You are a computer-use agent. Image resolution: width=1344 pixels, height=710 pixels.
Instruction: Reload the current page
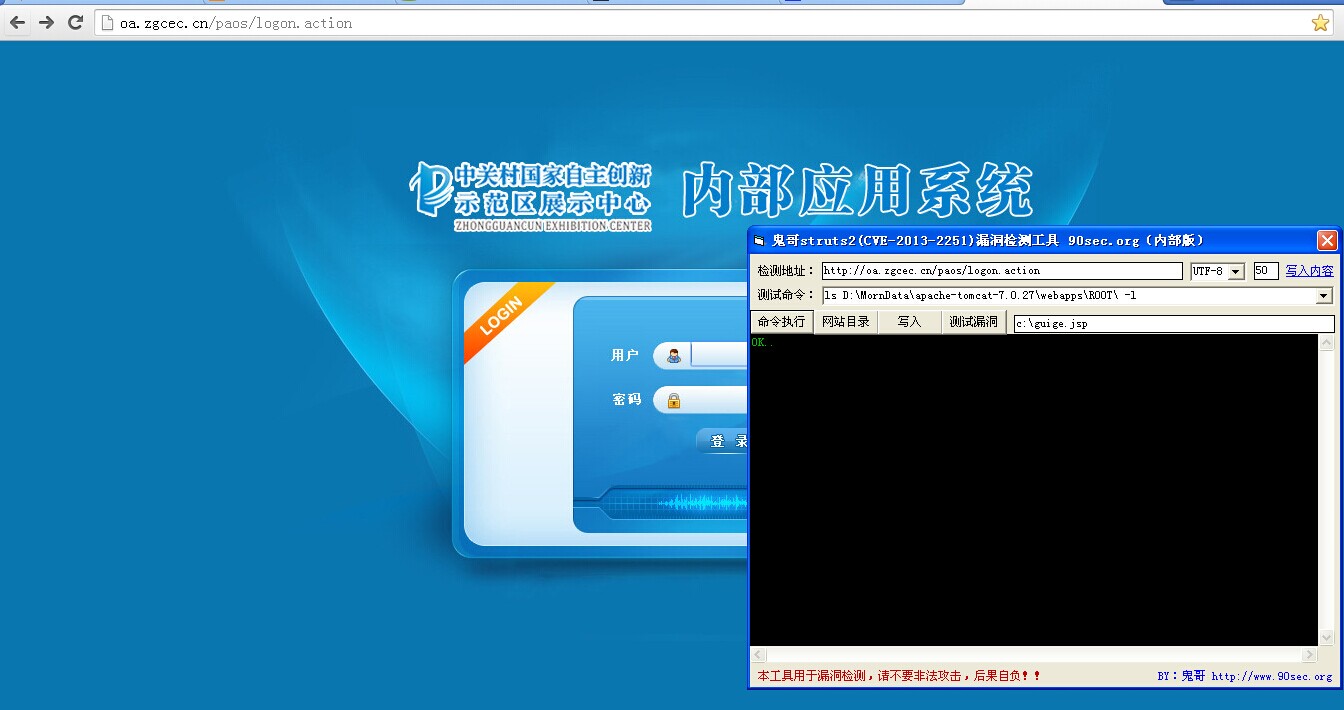point(75,22)
